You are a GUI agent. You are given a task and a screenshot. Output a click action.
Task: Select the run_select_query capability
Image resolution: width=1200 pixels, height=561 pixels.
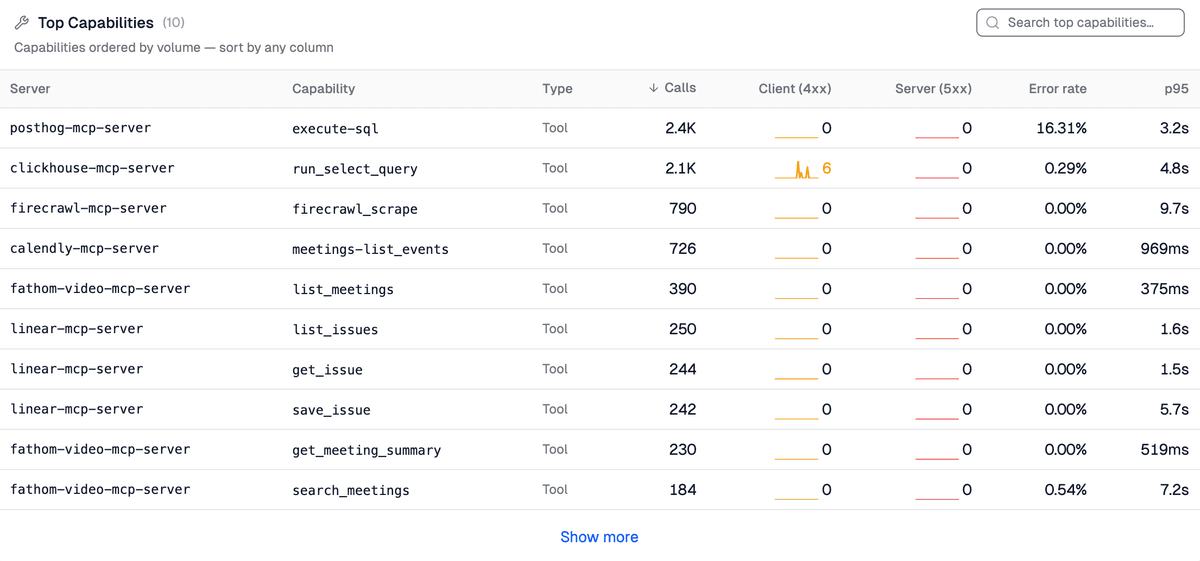click(x=354, y=169)
